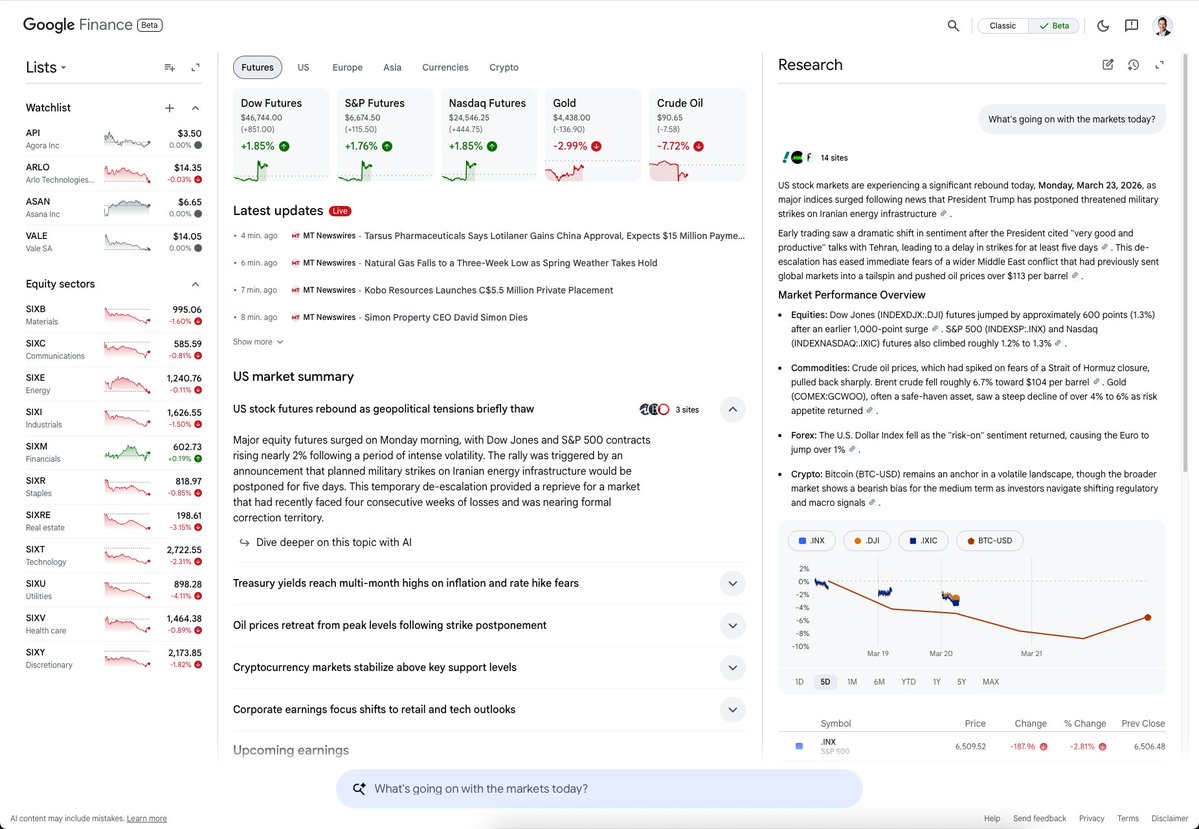The image size is (1199, 829).
Task: Add a stock to Watchlist plus icon
Action: [x=170, y=108]
